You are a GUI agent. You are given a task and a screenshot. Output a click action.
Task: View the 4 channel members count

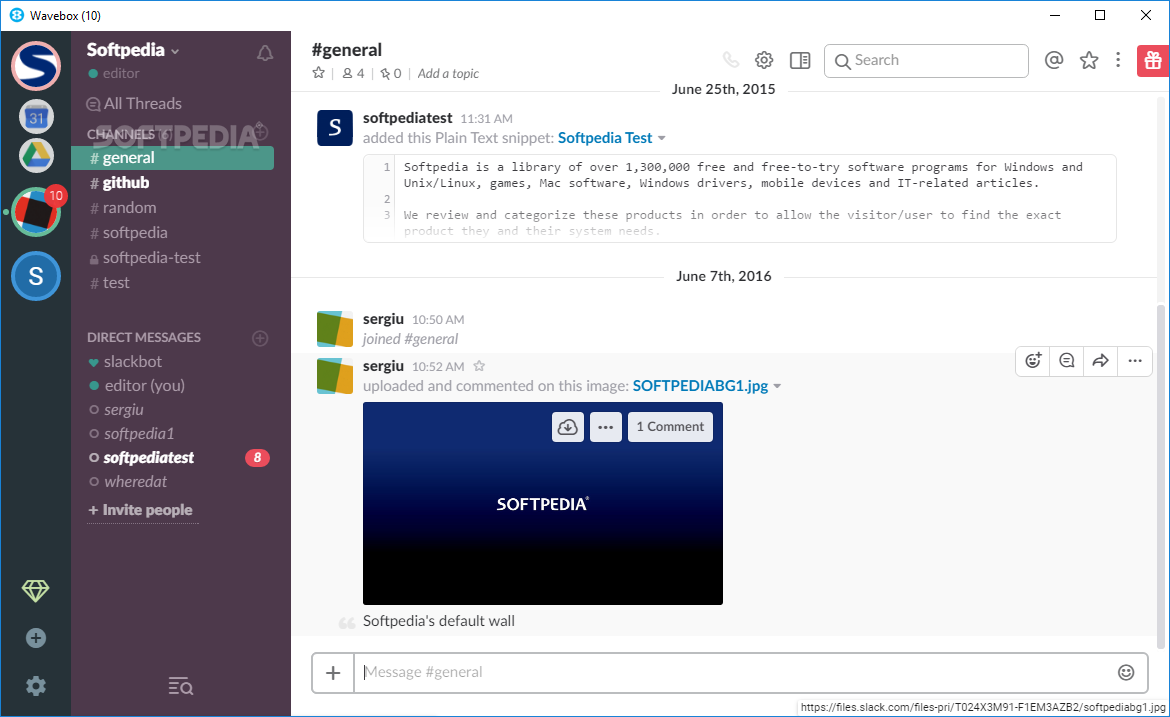[353, 73]
